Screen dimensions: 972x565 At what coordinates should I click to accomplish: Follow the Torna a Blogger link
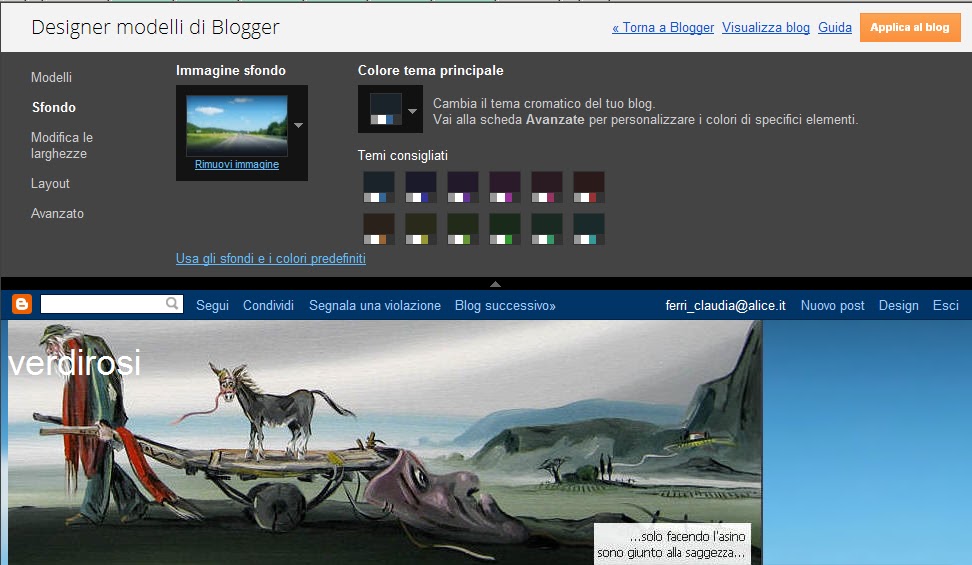click(663, 27)
